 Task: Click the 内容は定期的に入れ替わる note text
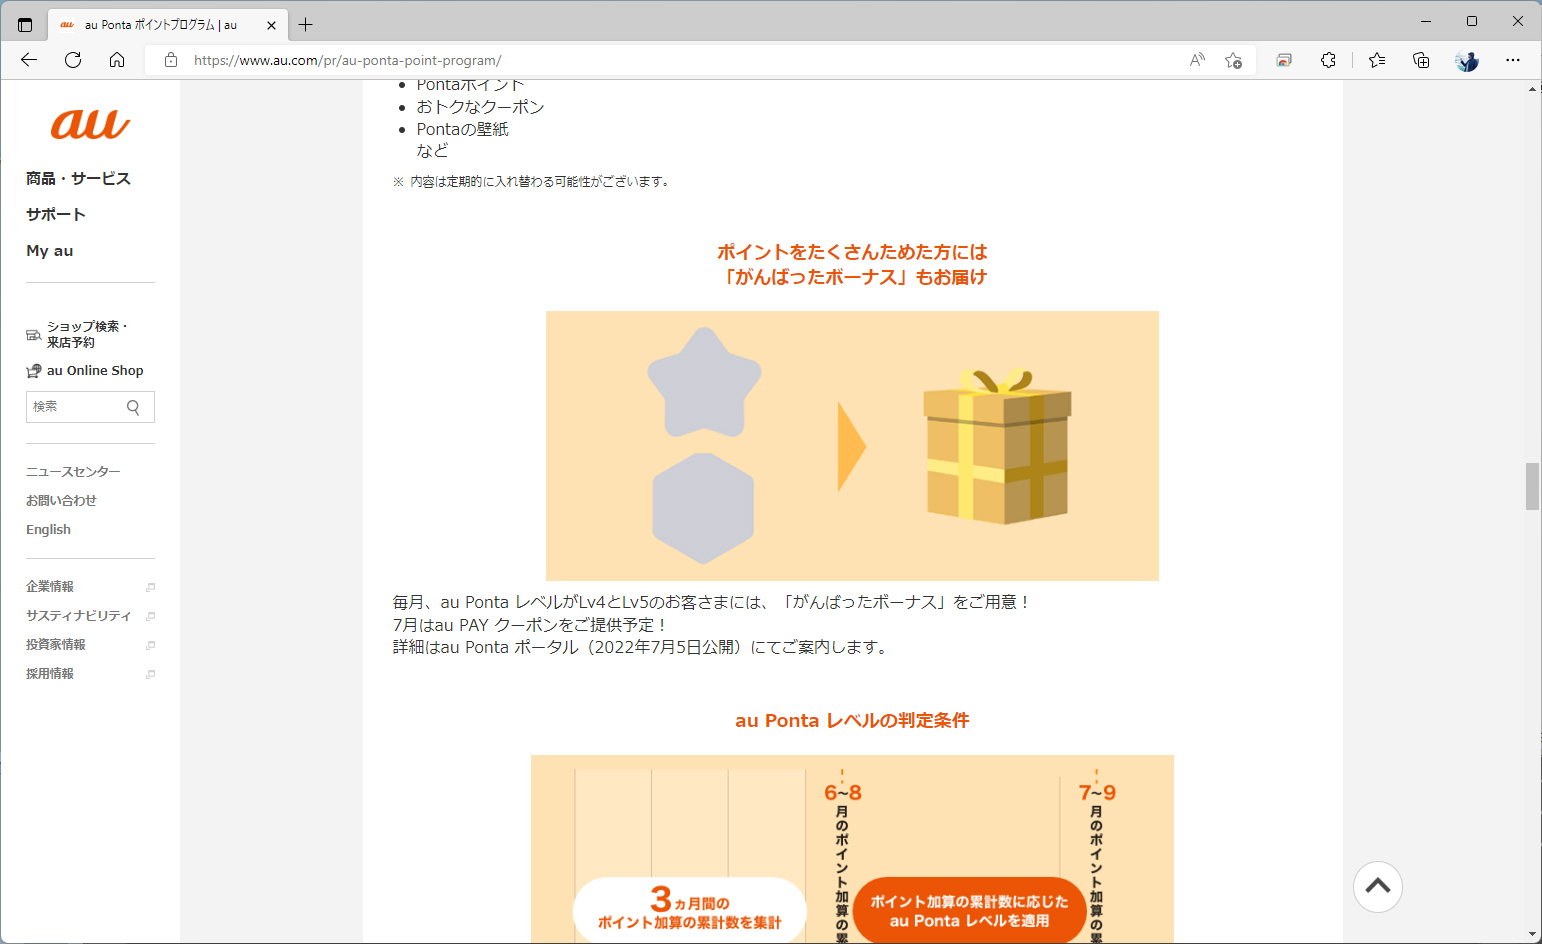(x=540, y=182)
